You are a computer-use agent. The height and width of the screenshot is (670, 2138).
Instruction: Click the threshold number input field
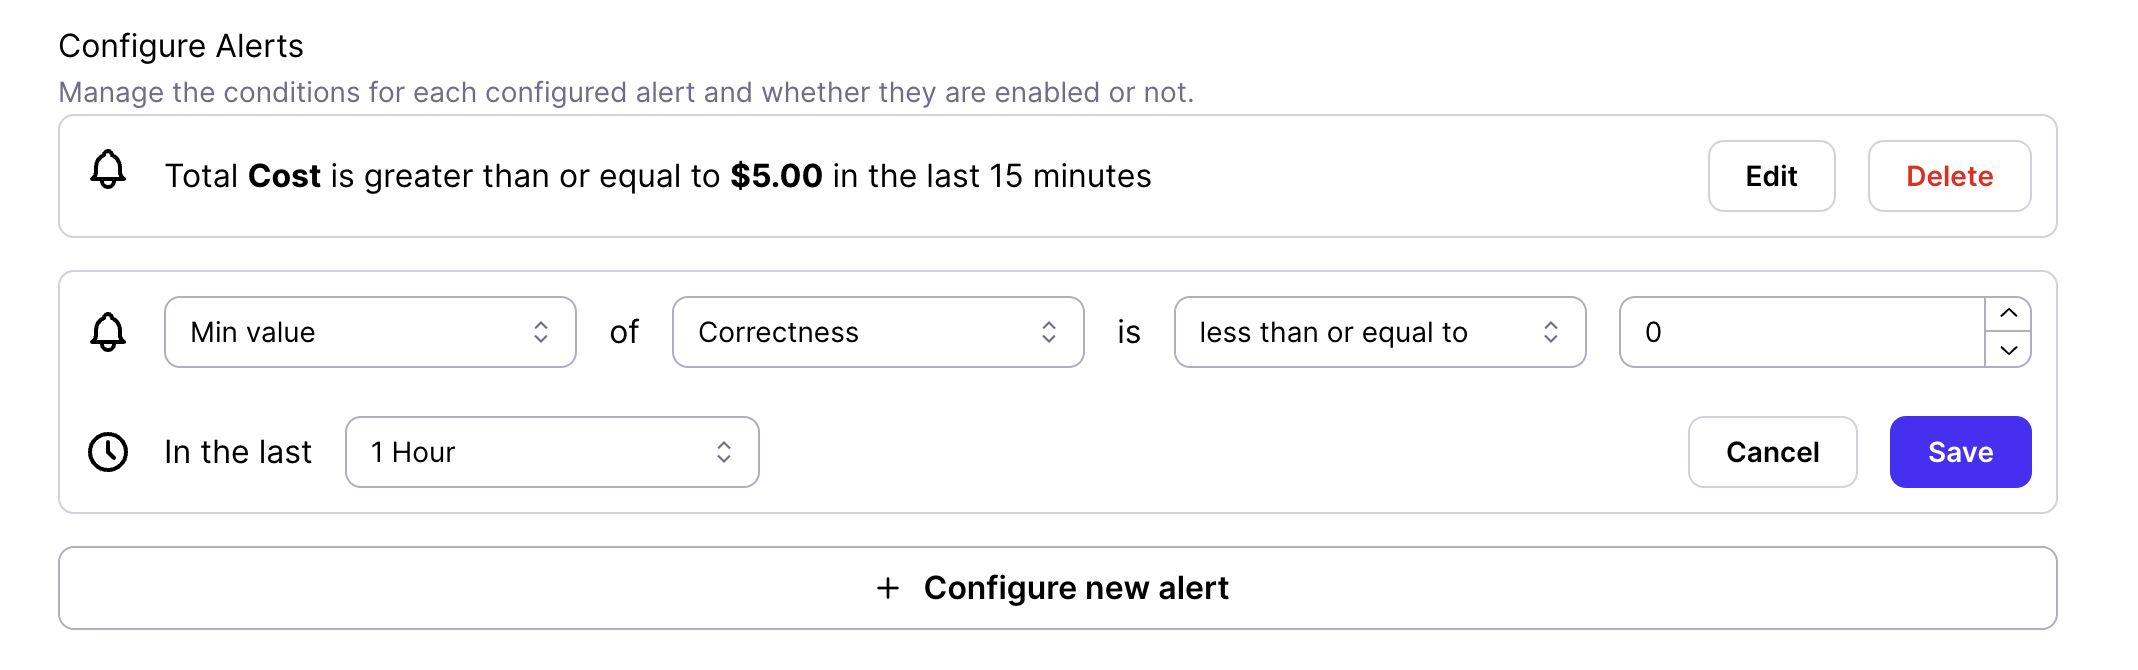1802,332
